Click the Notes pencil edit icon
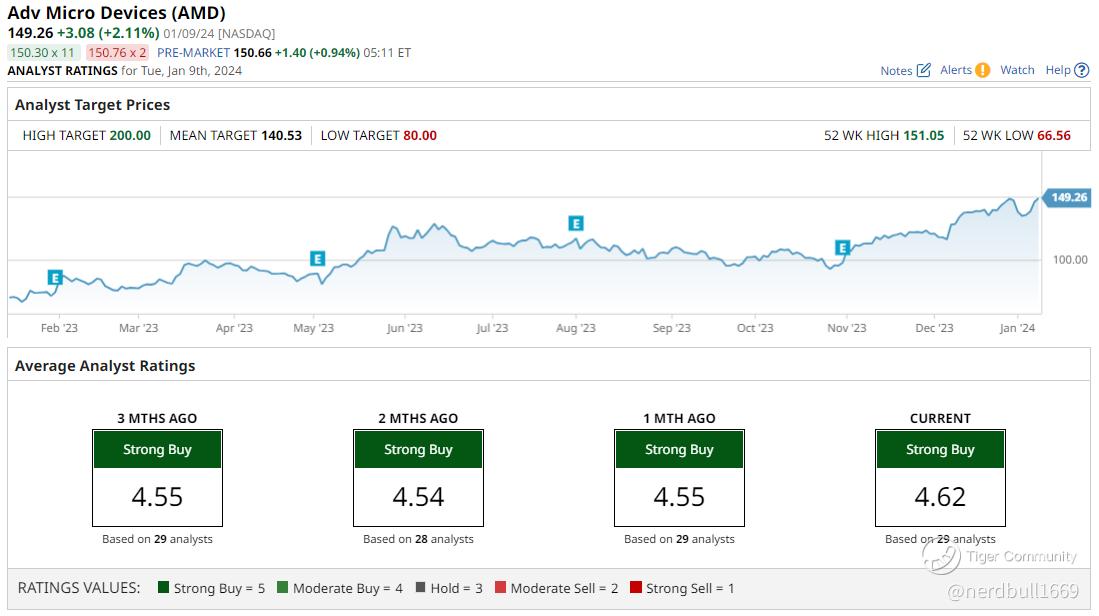The image size is (1099, 616). (923, 70)
